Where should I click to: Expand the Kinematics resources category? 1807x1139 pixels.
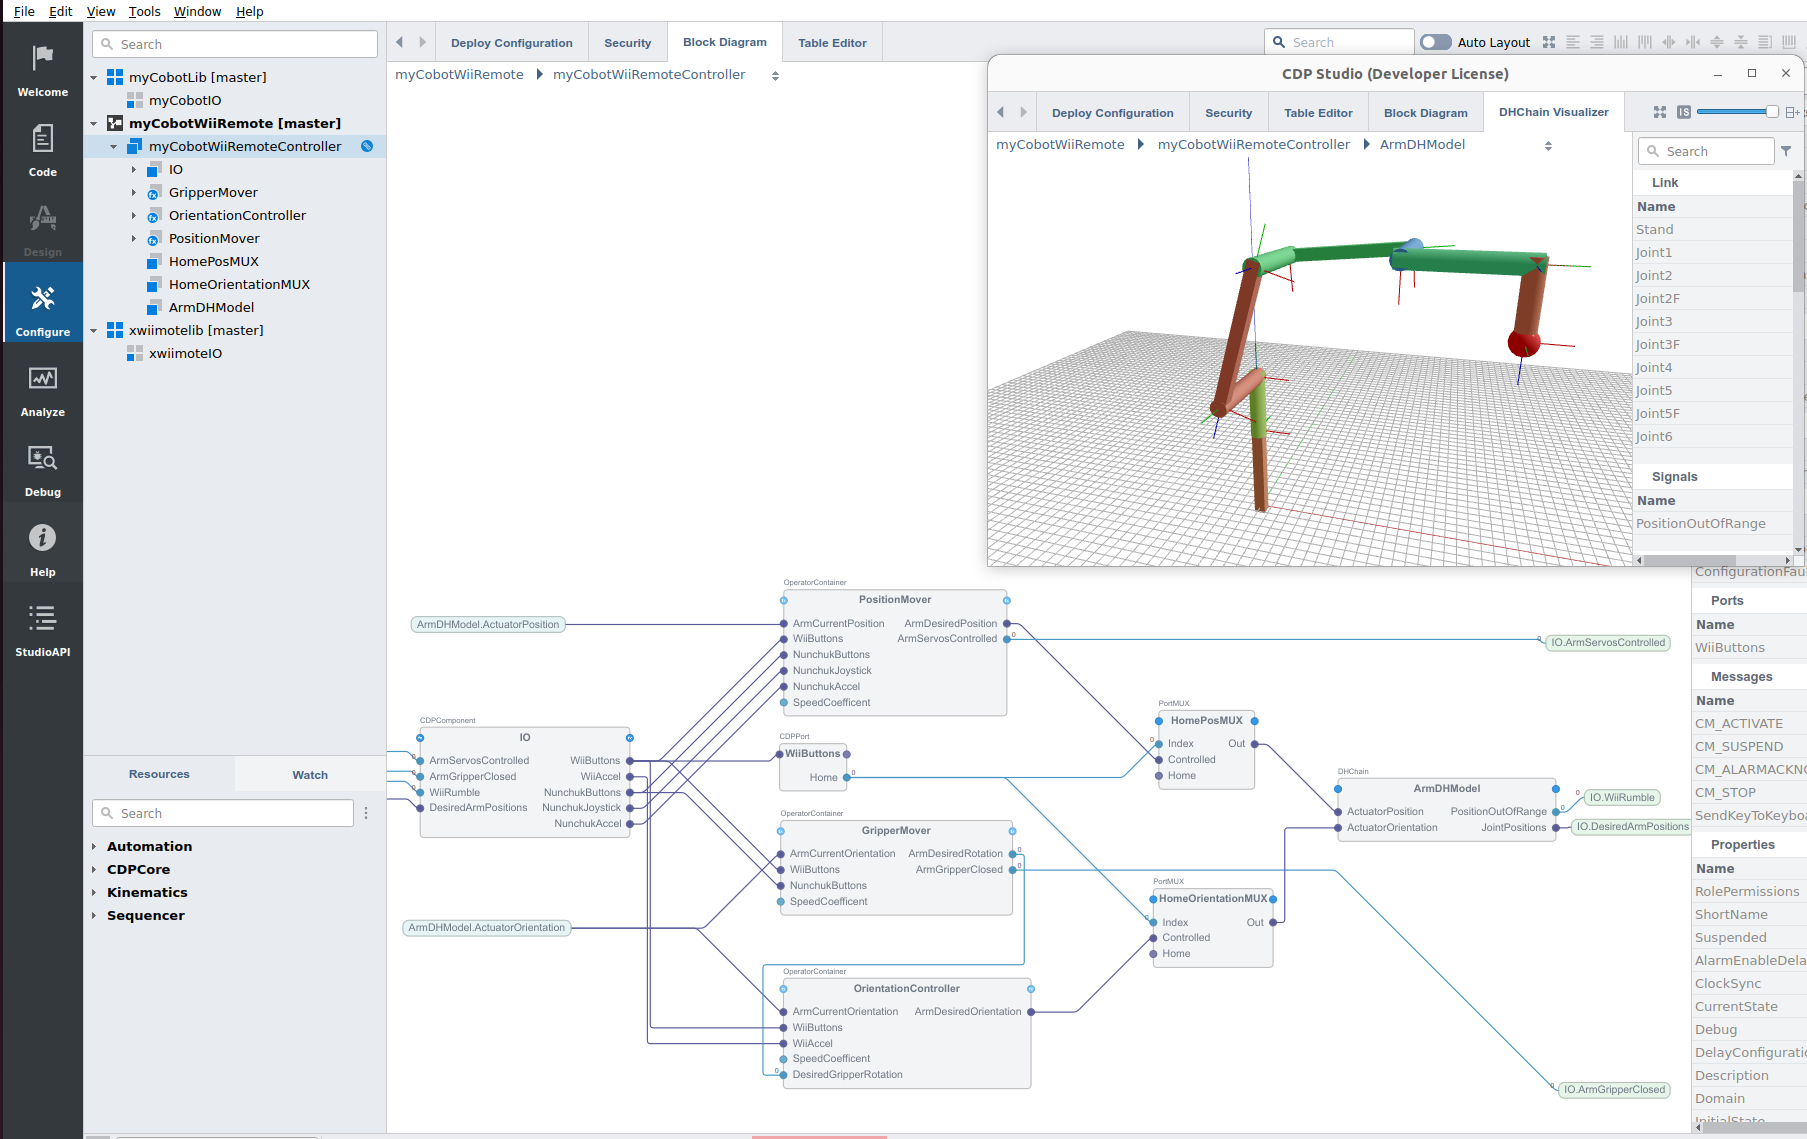coord(94,892)
